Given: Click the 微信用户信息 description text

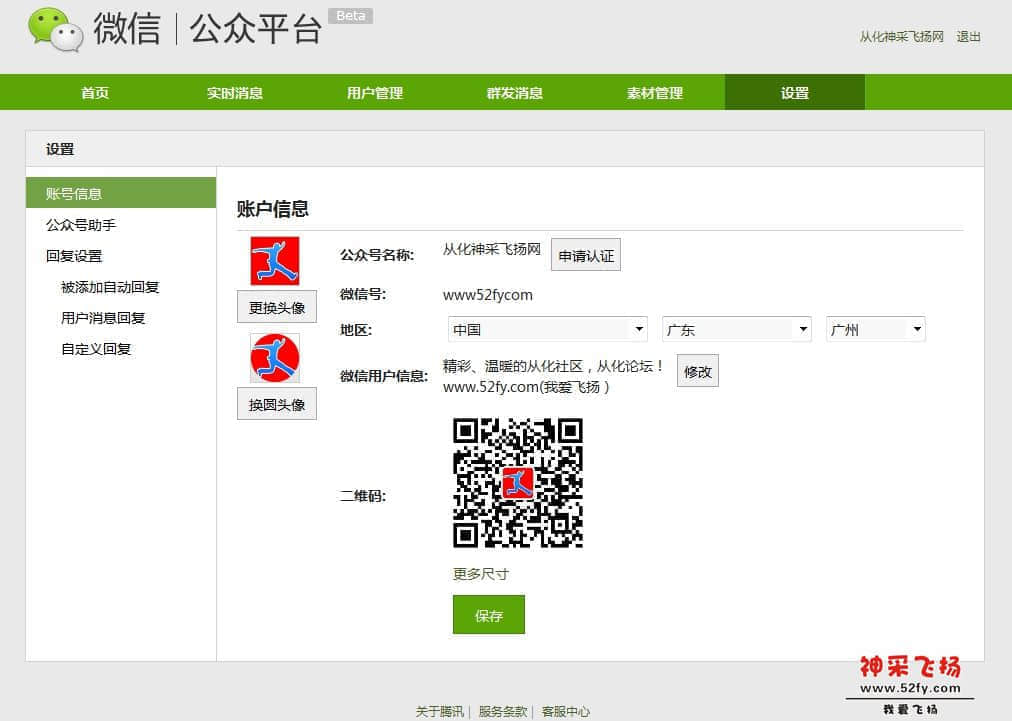Looking at the screenshot, I should (x=553, y=376).
